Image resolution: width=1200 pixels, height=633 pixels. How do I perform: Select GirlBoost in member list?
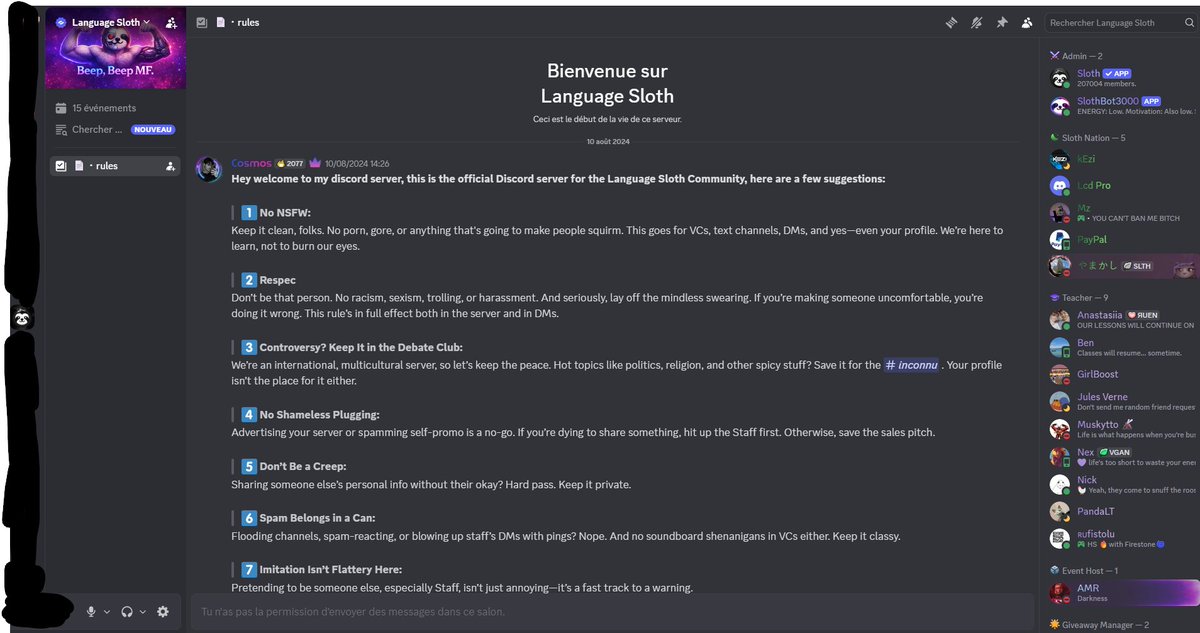[x=1121, y=374]
